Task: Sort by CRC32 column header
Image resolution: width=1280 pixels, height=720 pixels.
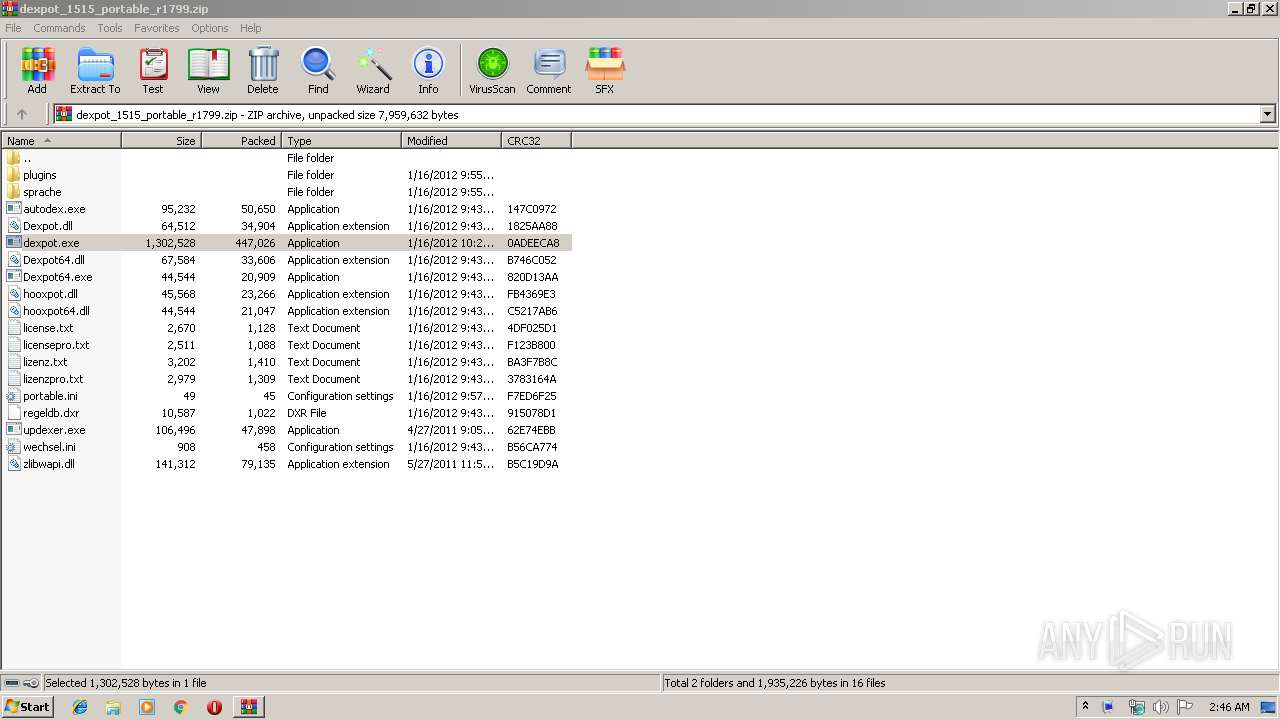Action: click(537, 141)
